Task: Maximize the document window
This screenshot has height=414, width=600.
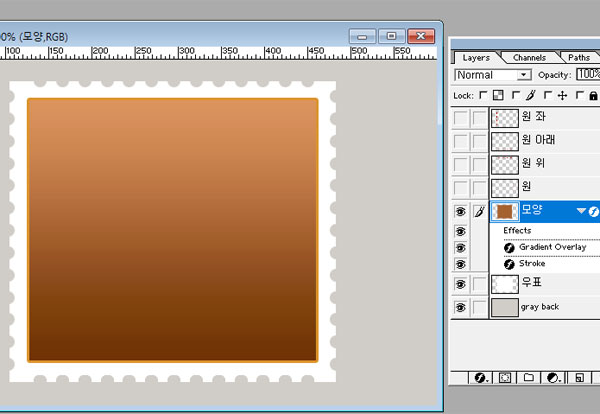Action: click(391, 36)
